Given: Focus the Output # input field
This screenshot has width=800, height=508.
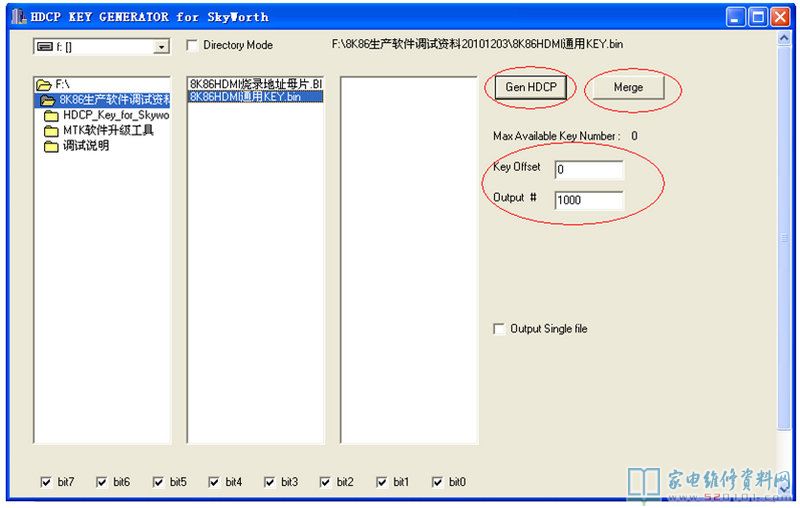Looking at the screenshot, I should 589,200.
